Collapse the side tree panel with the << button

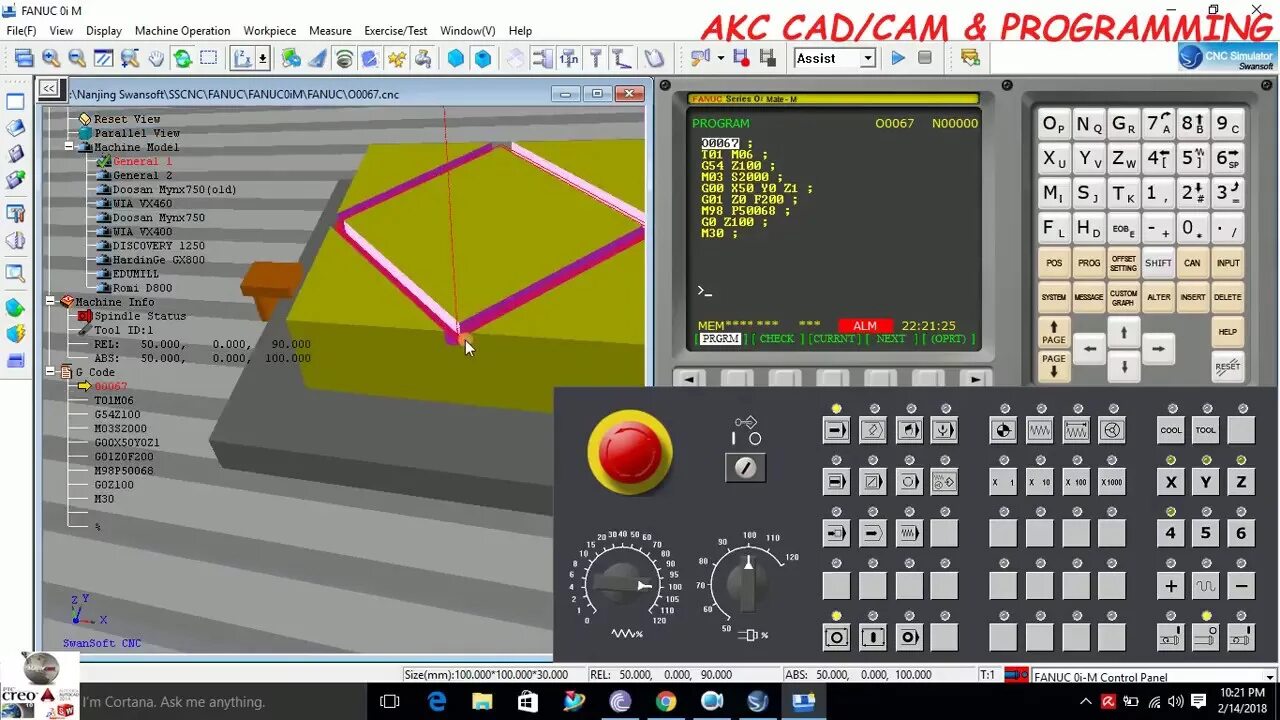point(49,88)
